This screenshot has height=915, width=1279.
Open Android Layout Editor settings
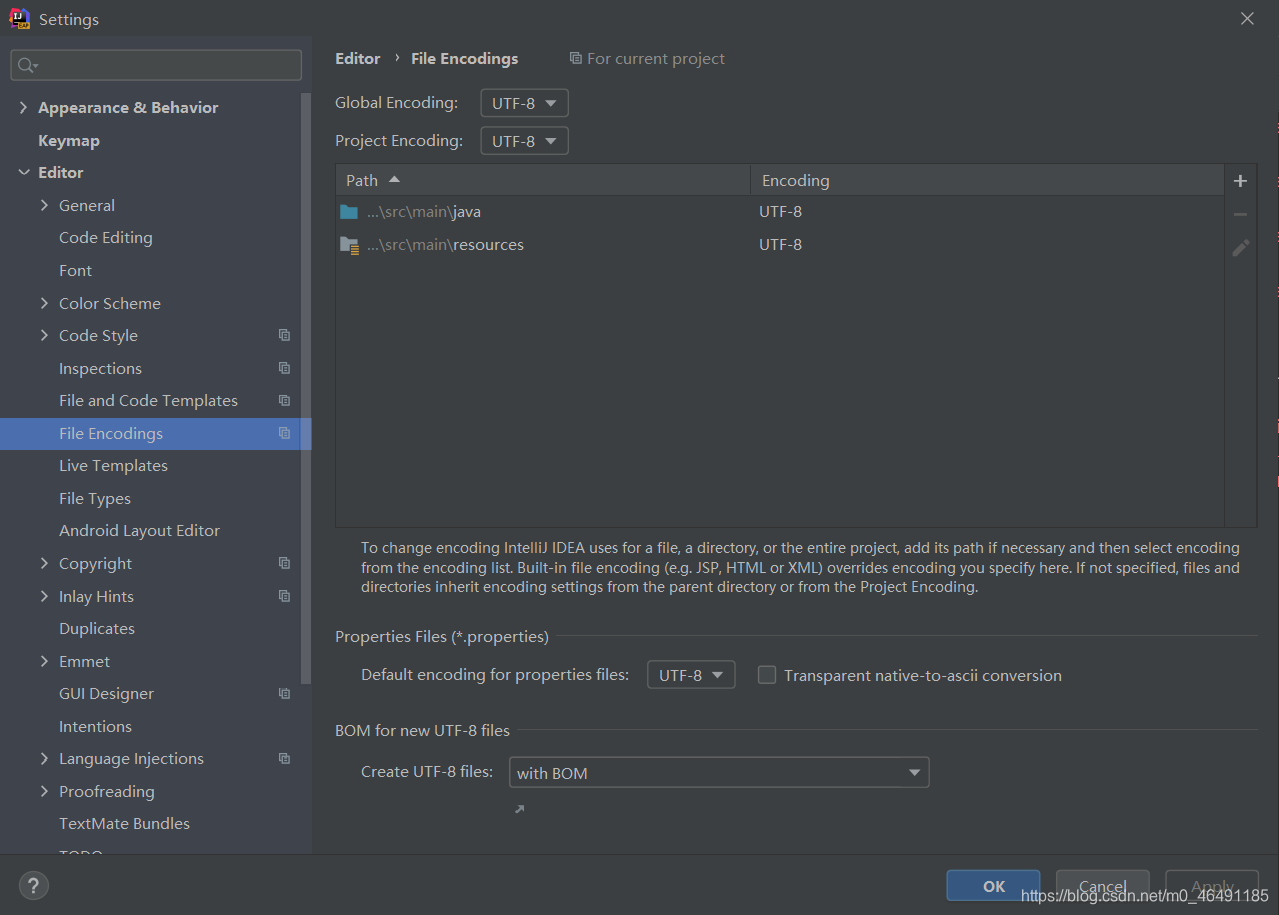coord(139,530)
